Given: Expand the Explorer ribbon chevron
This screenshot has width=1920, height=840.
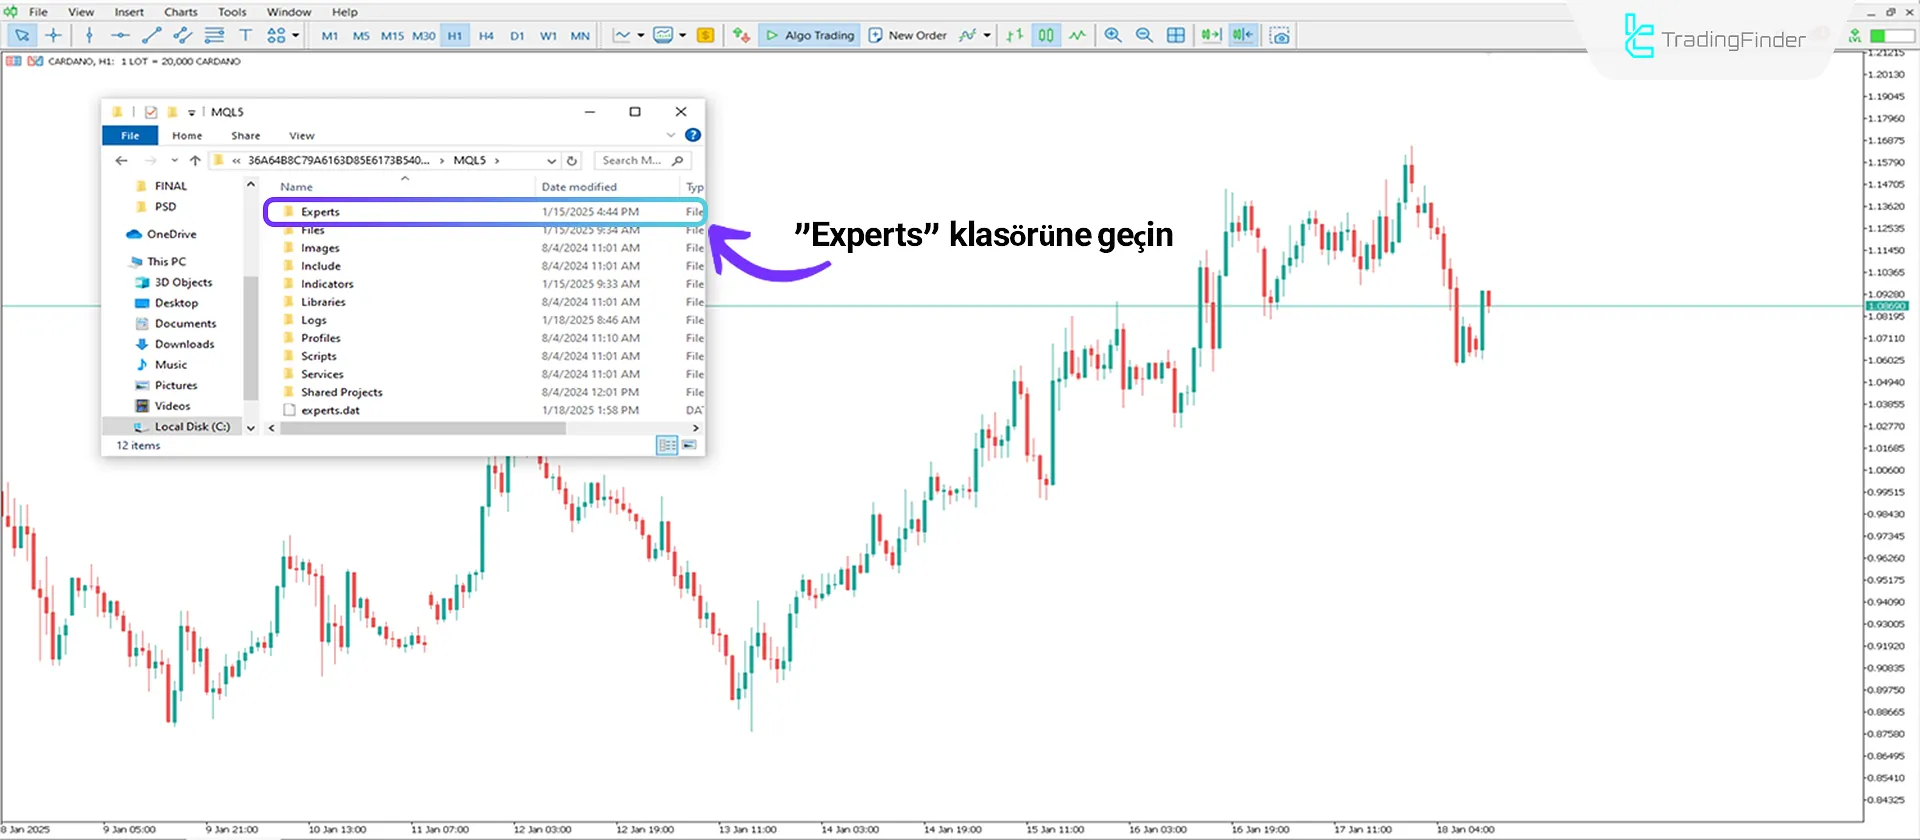Looking at the screenshot, I should click(x=670, y=135).
